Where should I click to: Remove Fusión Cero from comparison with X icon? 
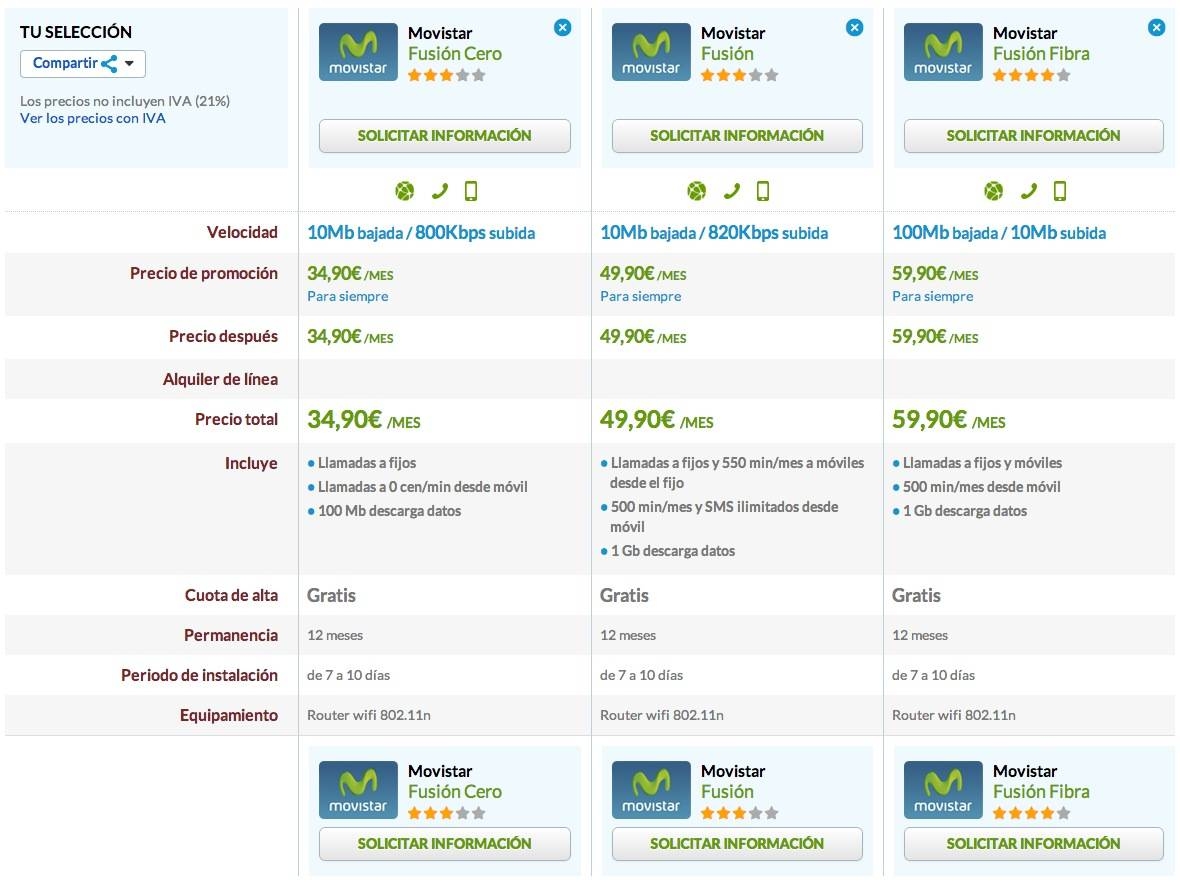point(562,28)
